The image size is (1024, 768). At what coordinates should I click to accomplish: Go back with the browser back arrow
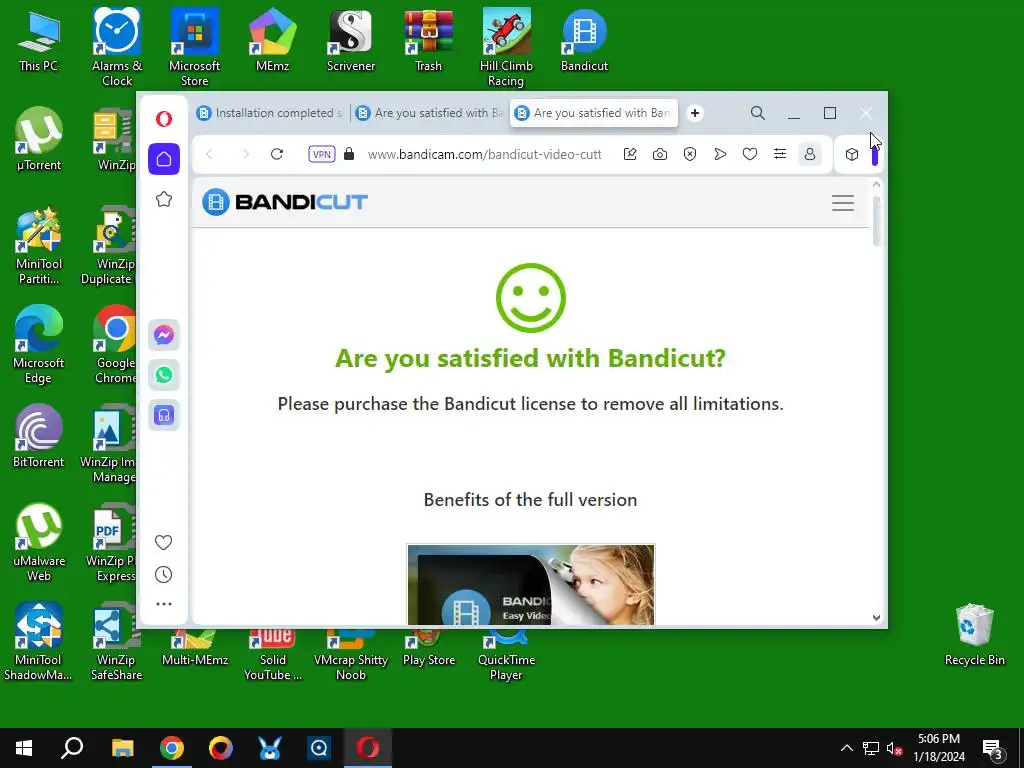click(210, 154)
